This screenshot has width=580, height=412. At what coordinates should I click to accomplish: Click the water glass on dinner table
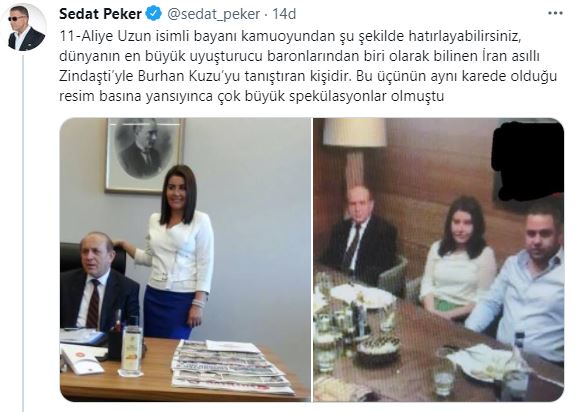click(x=444, y=373)
